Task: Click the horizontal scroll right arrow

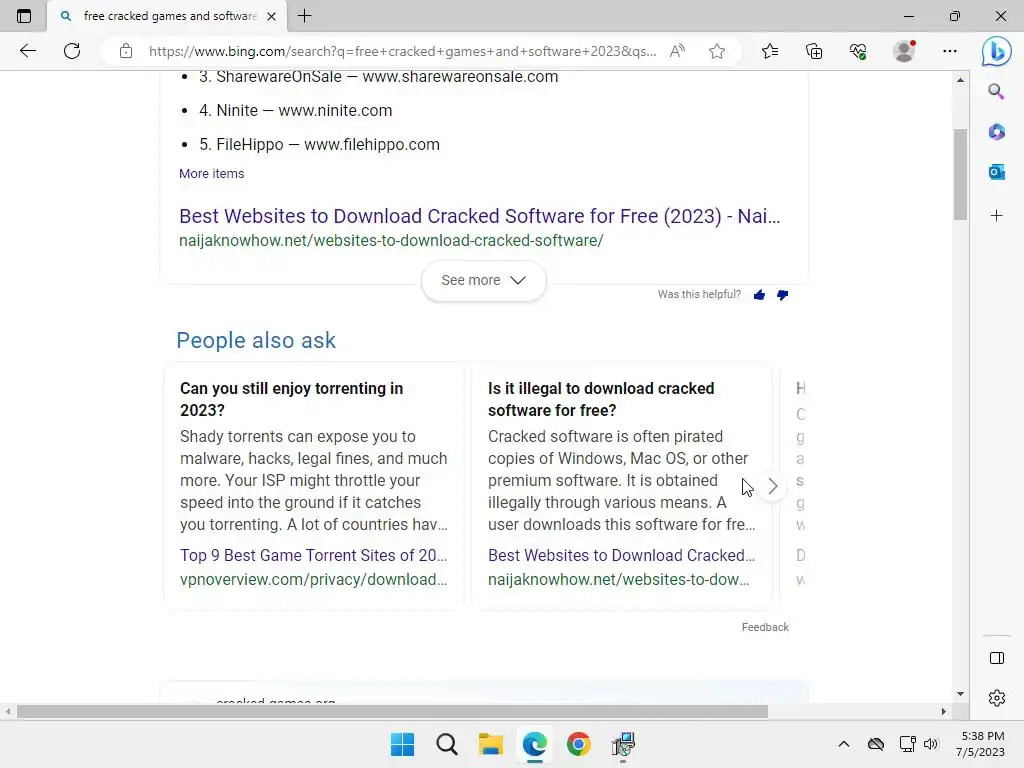Action: point(943,711)
